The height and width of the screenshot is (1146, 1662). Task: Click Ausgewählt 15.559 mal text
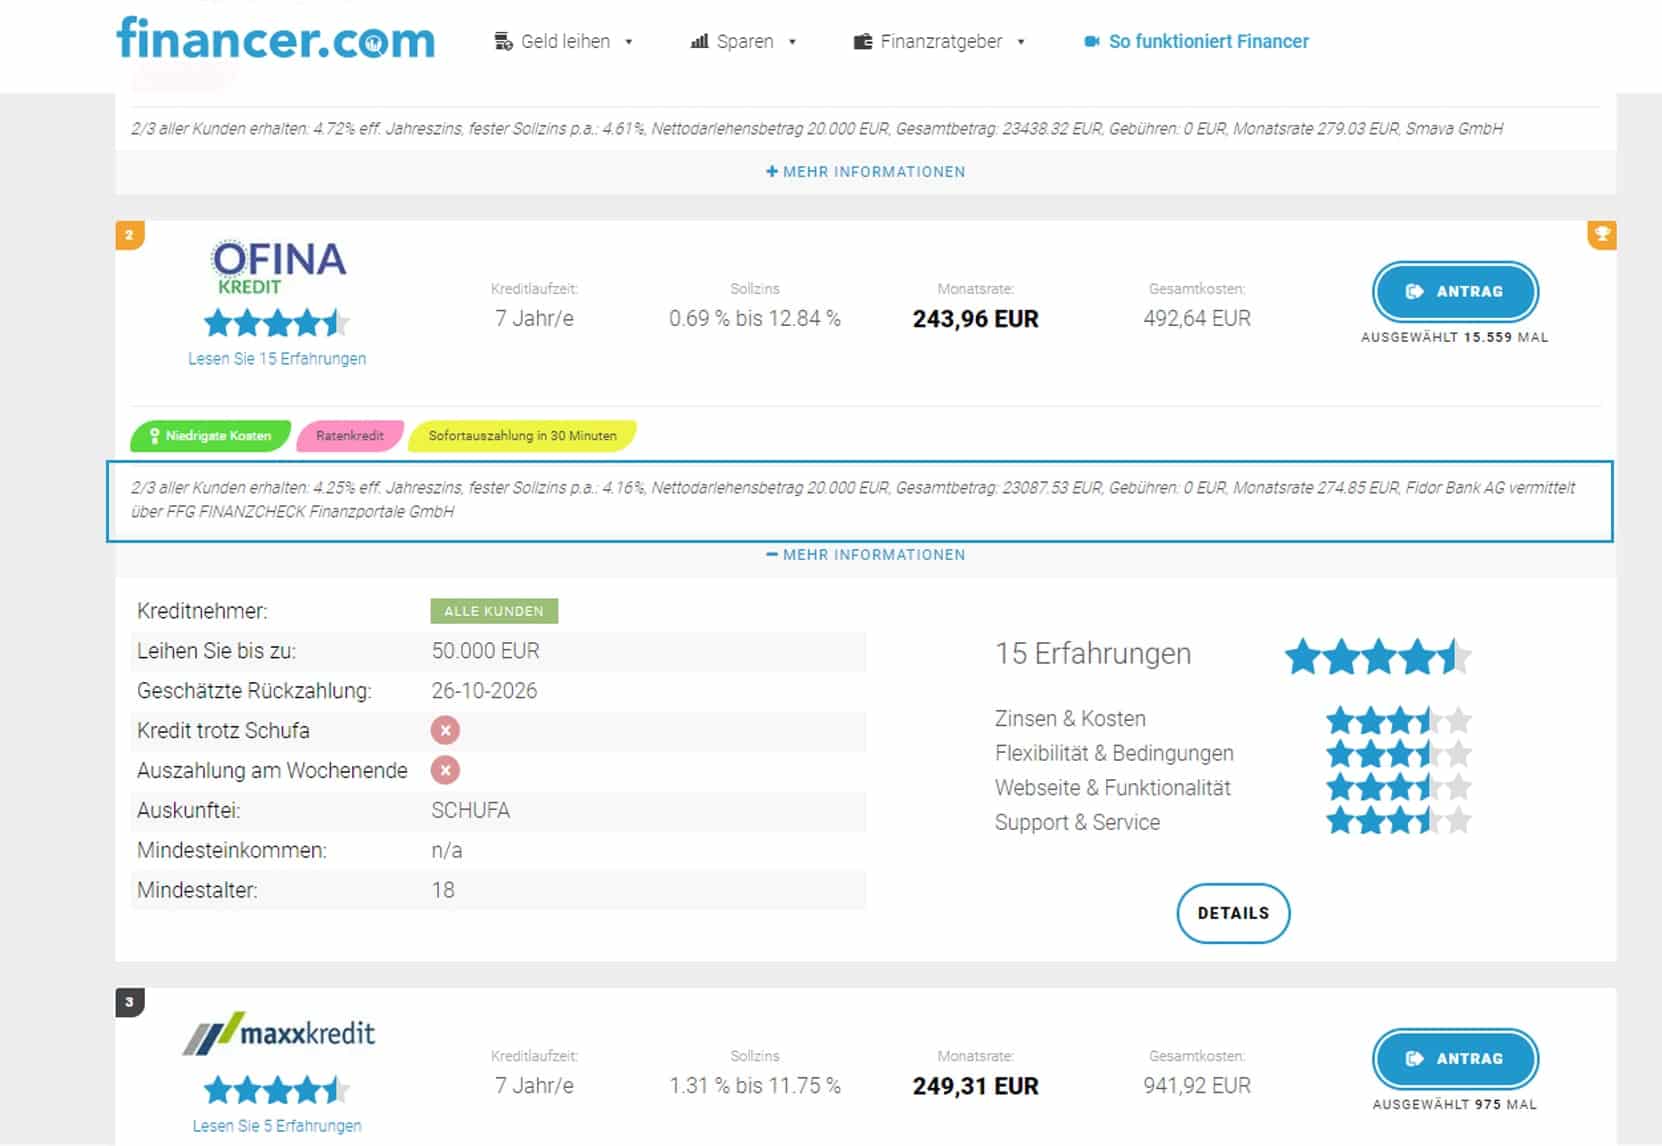point(1454,338)
